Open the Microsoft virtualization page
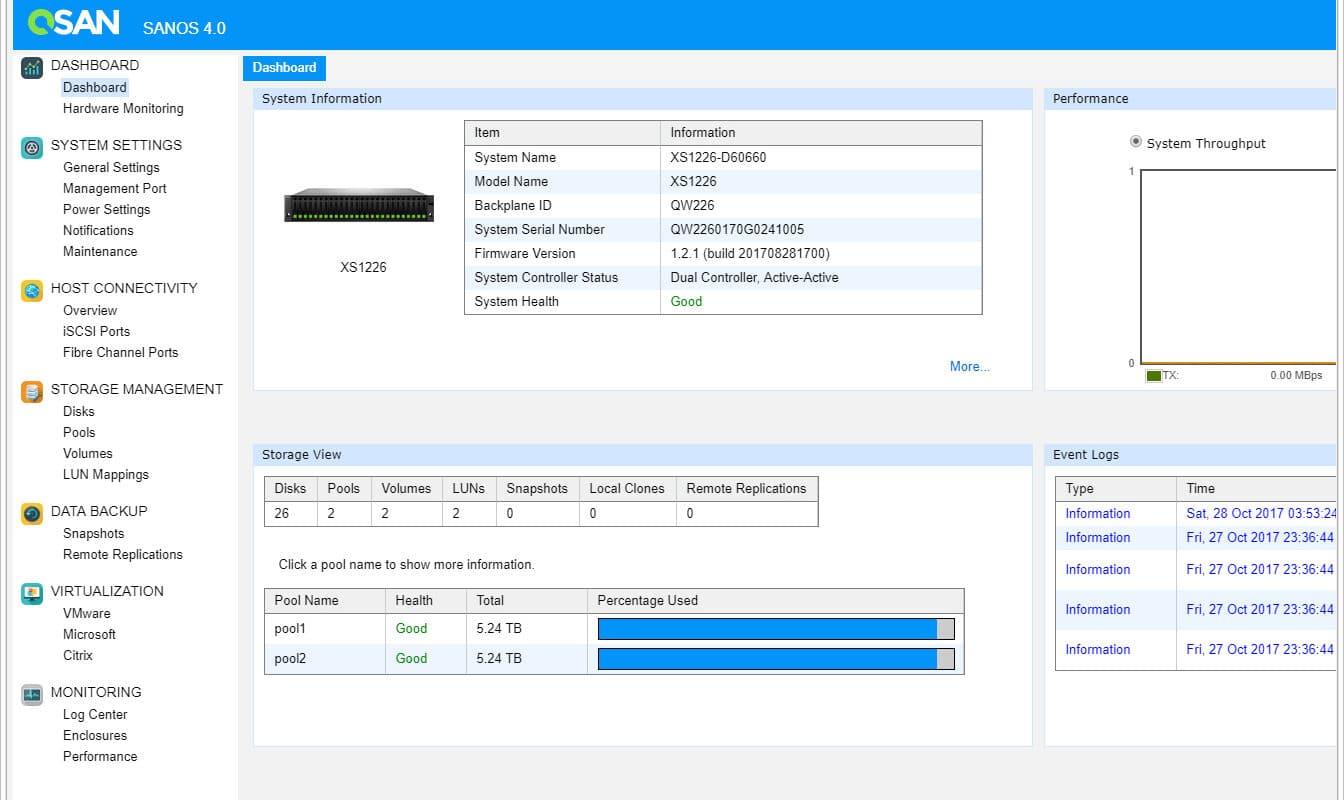Viewport: 1344px width, 800px height. (89, 634)
